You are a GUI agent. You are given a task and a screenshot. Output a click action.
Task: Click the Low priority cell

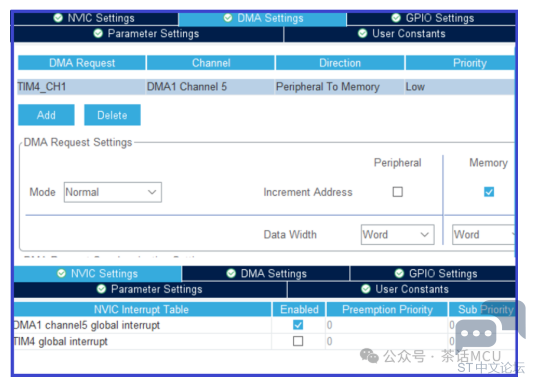459,87
